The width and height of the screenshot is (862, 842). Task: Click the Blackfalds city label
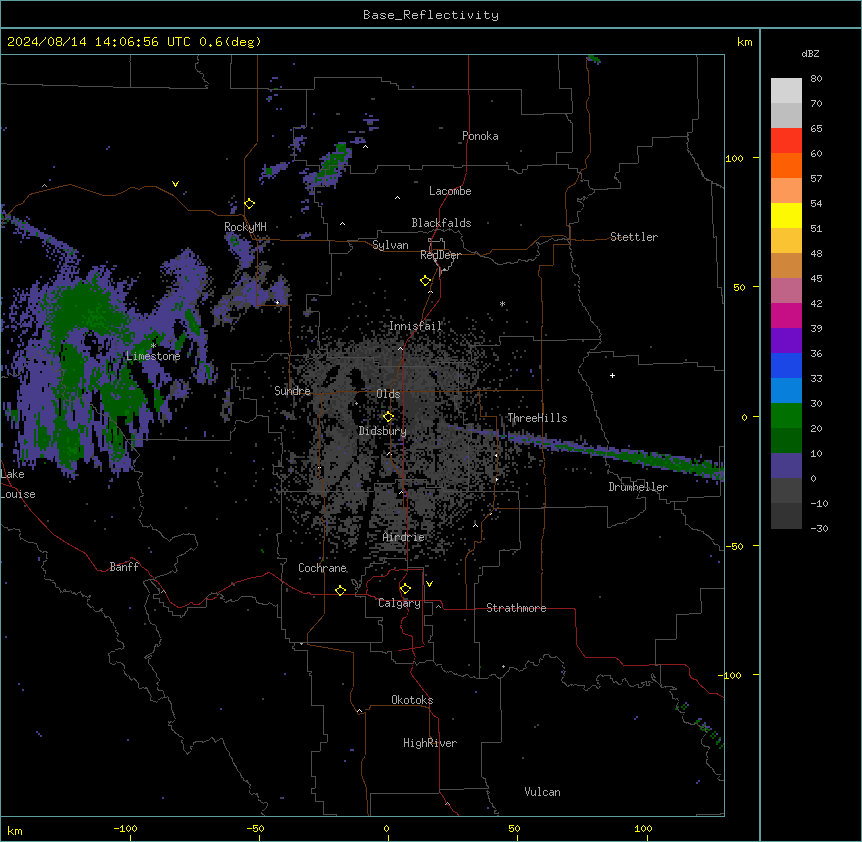(441, 223)
